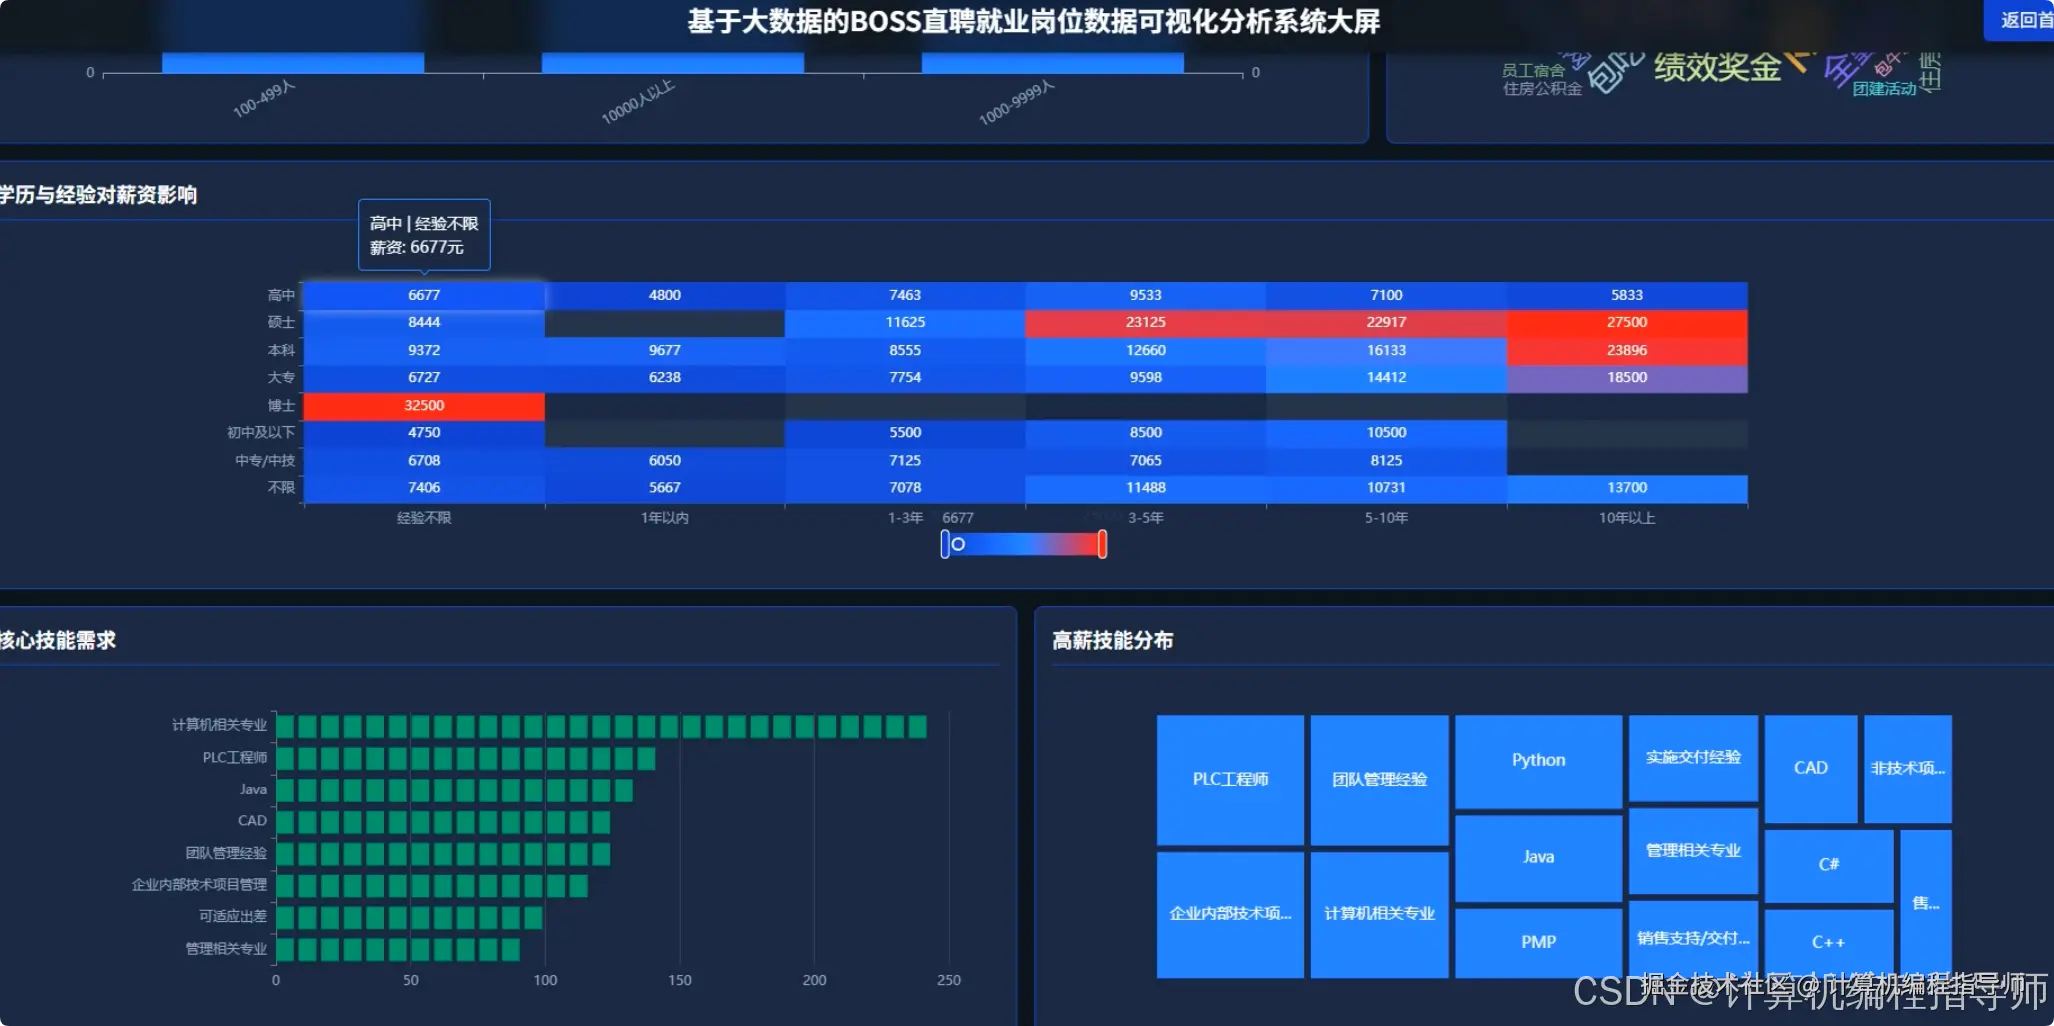Click the green PLC工程师 bar in 核心技能需求
This screenshot has height=1026, width=2054.
coord(466,758)
